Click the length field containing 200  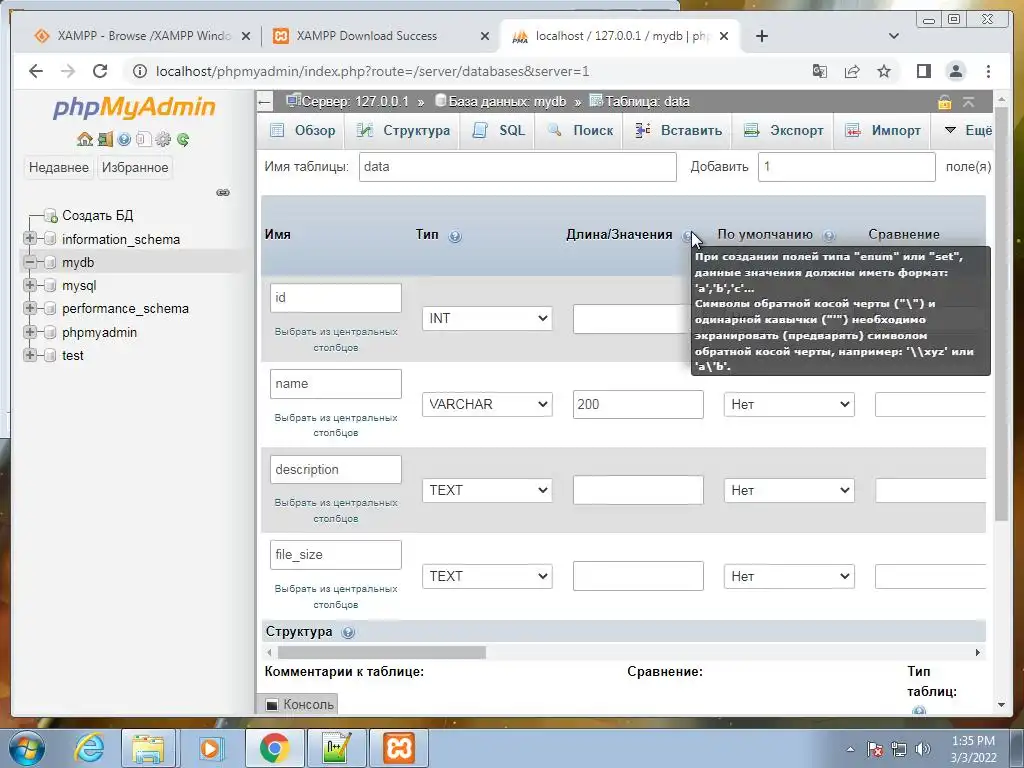(638, 404)
